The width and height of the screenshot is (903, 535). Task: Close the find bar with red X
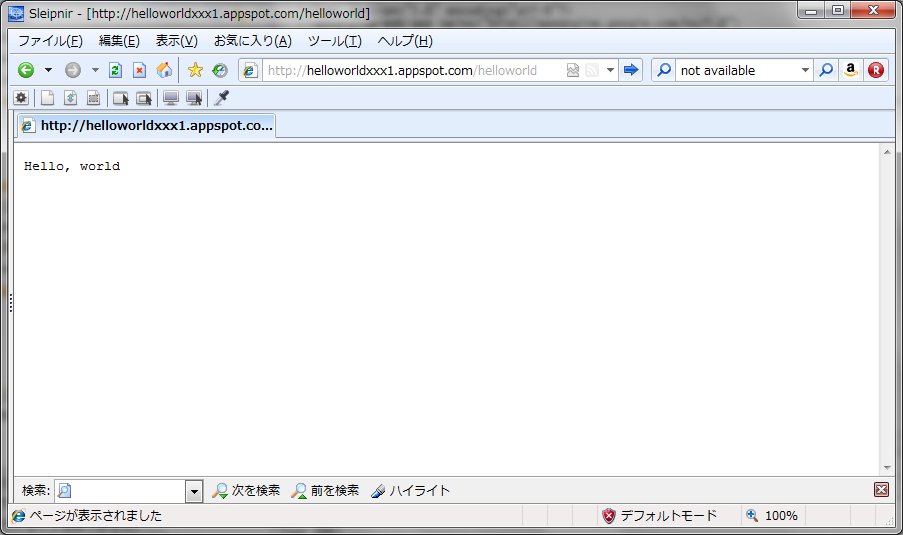tap(881, 490)
